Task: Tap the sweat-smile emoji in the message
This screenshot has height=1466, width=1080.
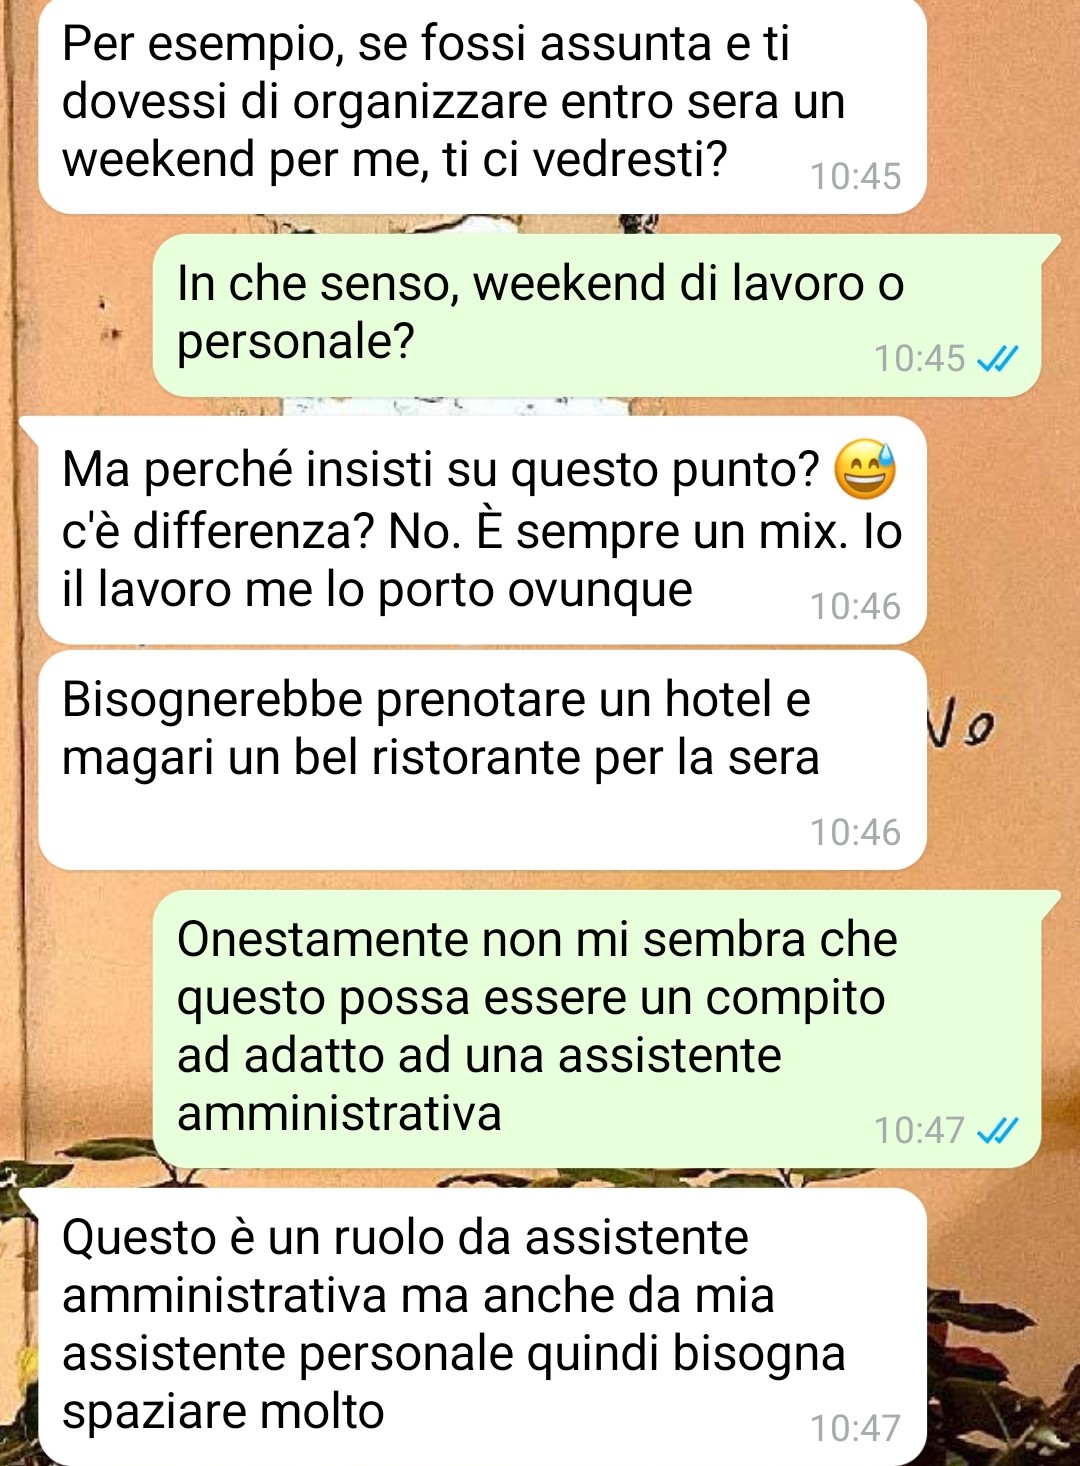Action: coord(866,470)
